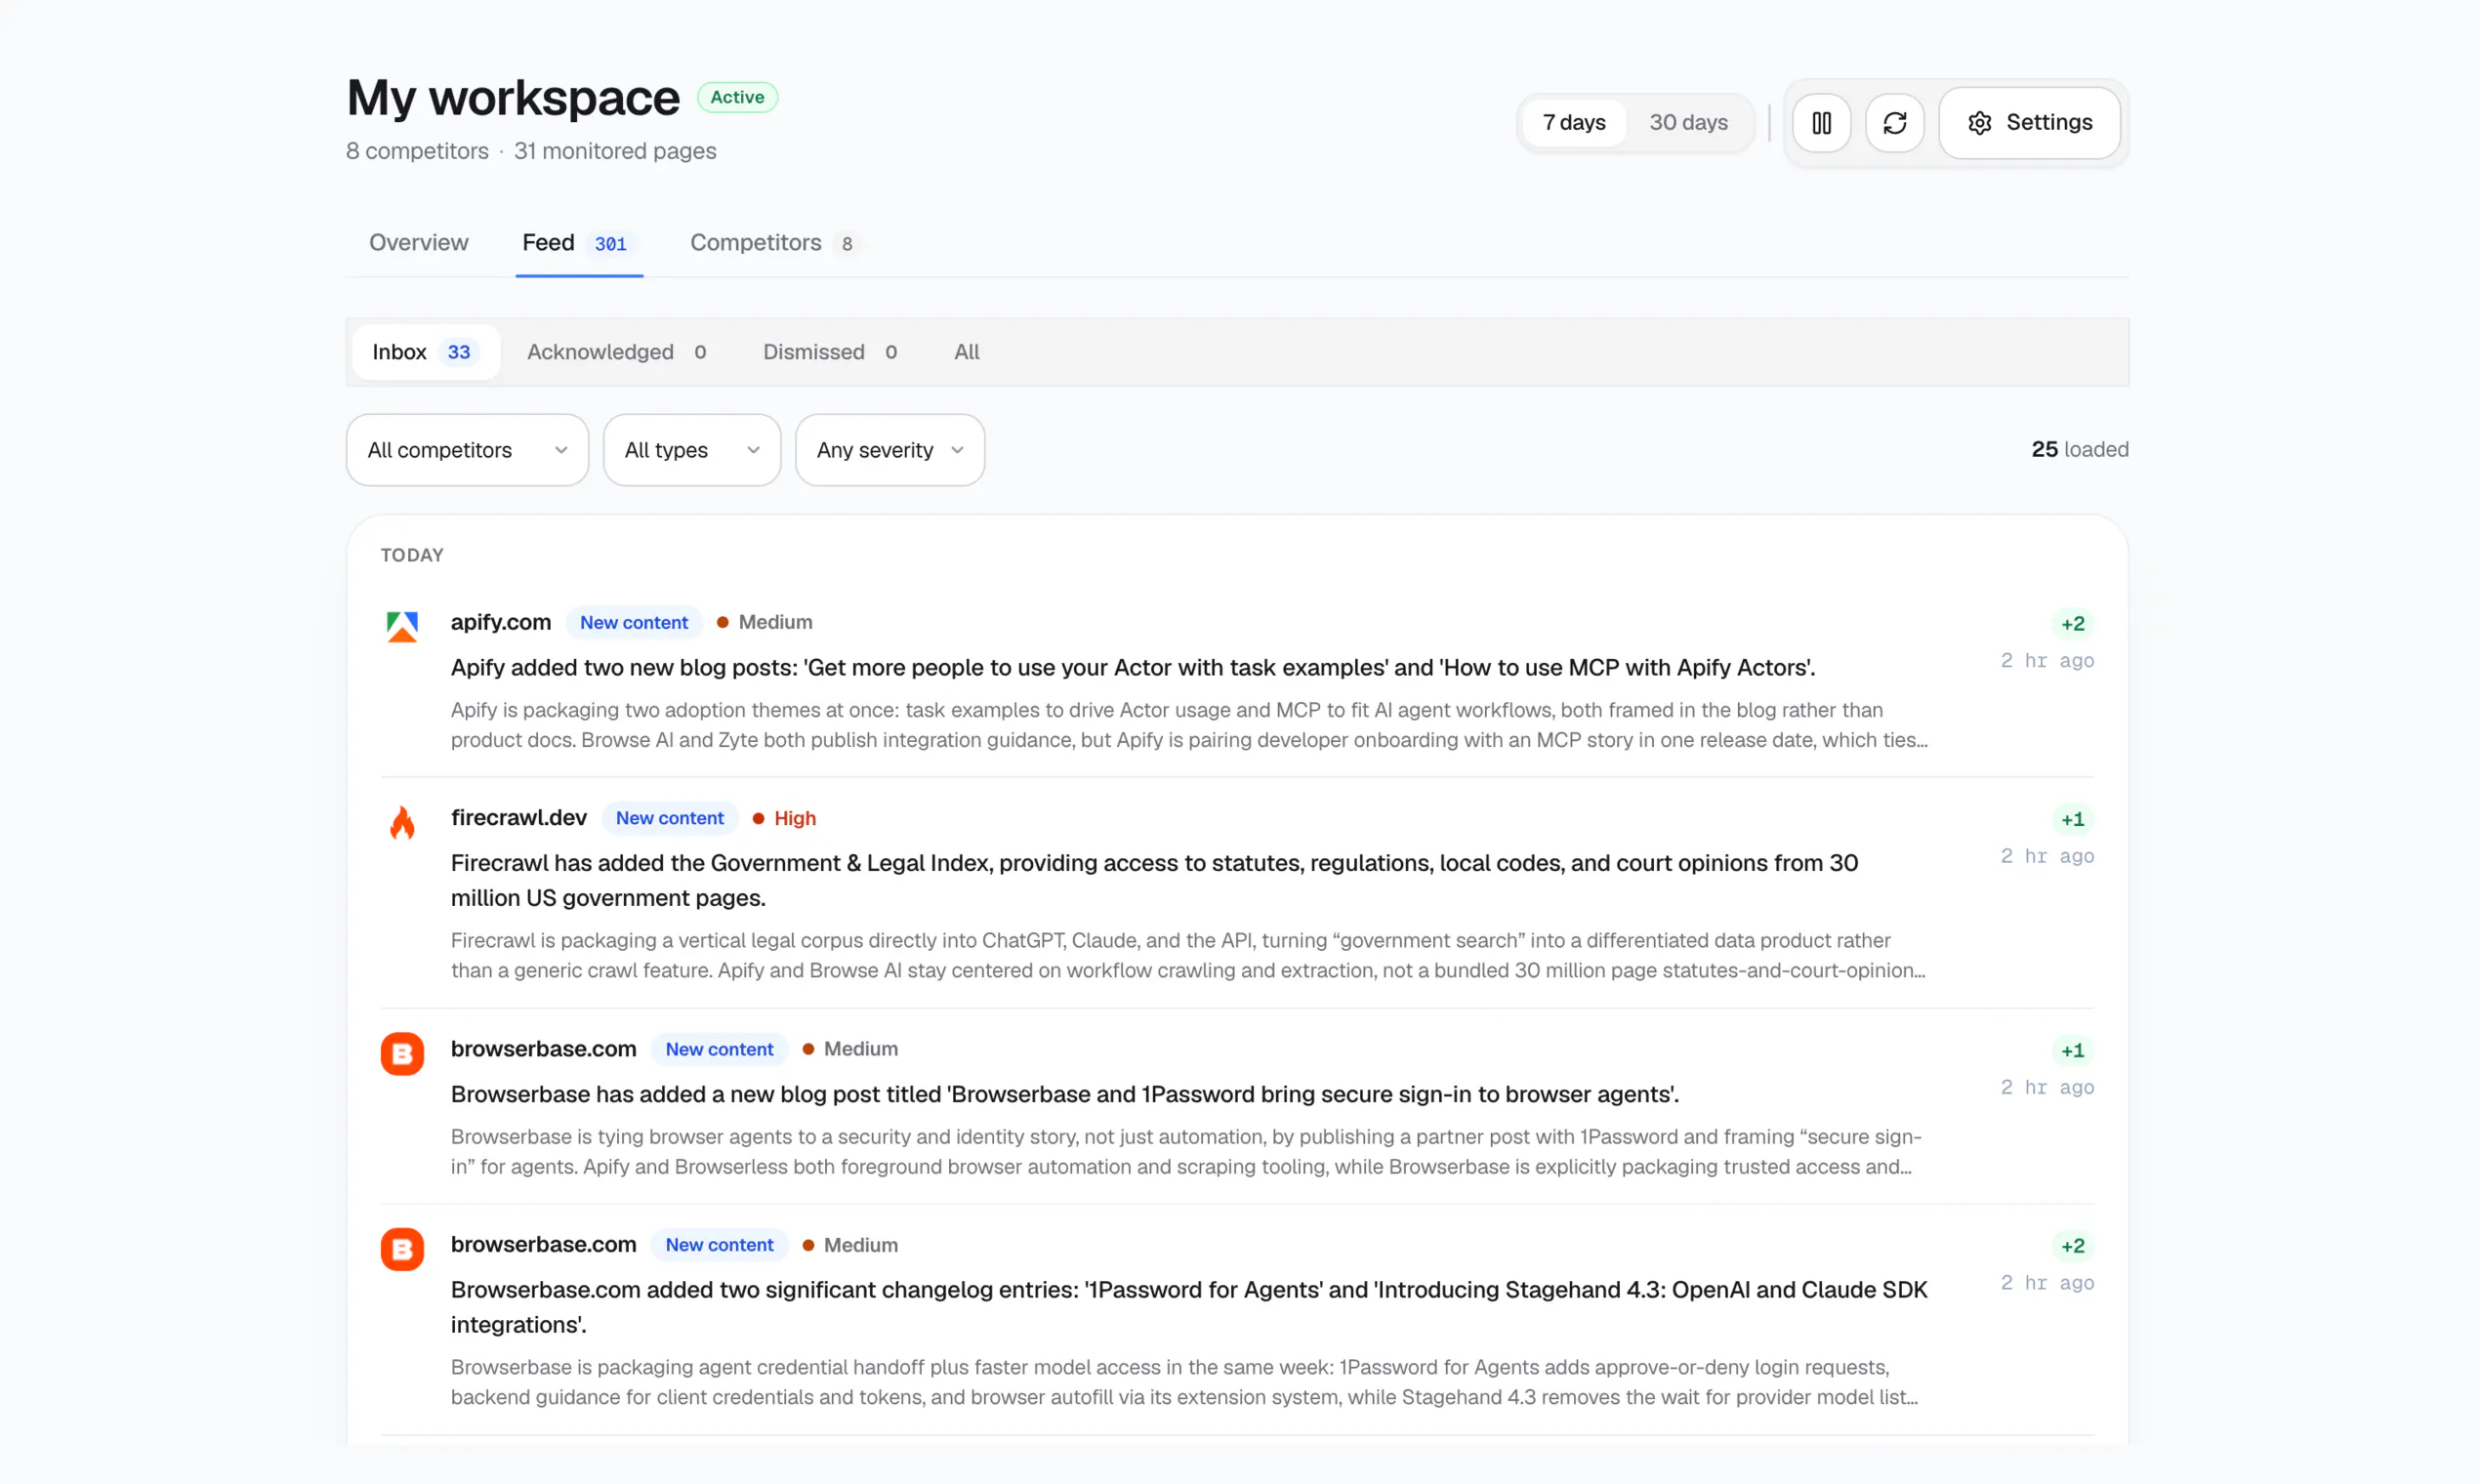Image resolution: width=2480 pixels, height=1484 pixels.
Task: Click the Apify logo icon
Action: [x=402, y=627]
